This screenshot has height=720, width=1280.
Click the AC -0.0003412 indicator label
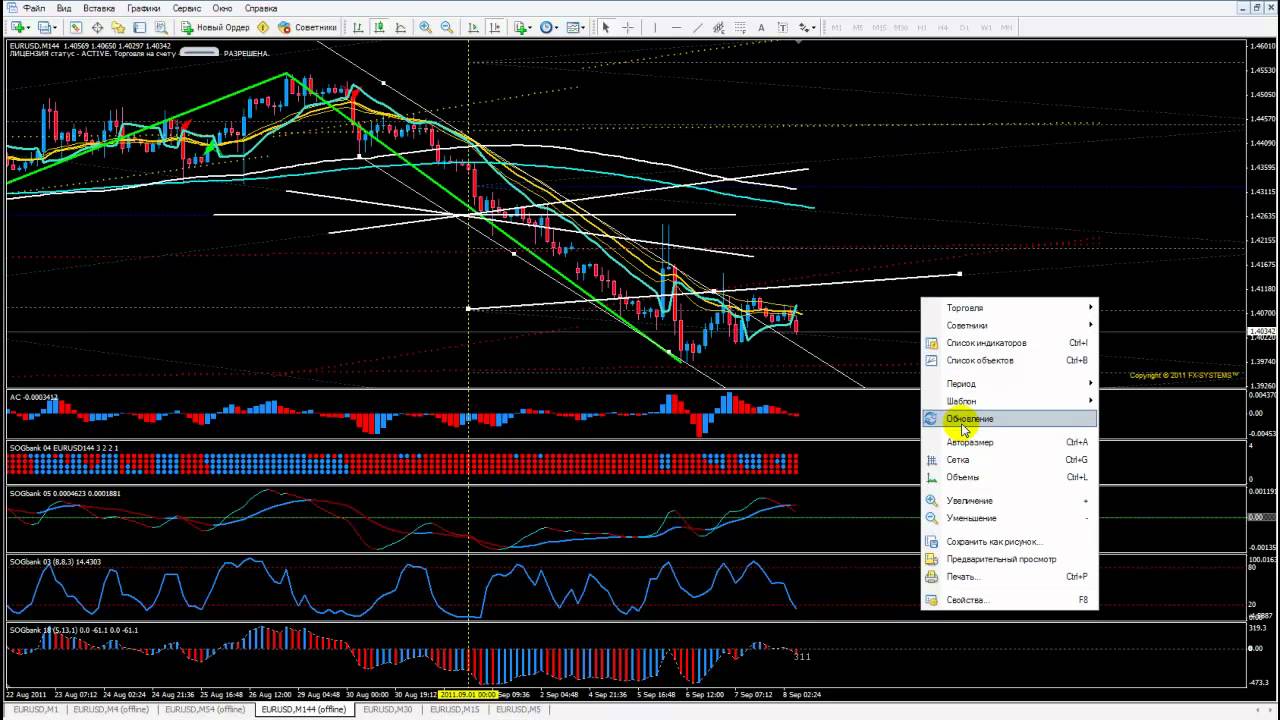tap(33, 397)
